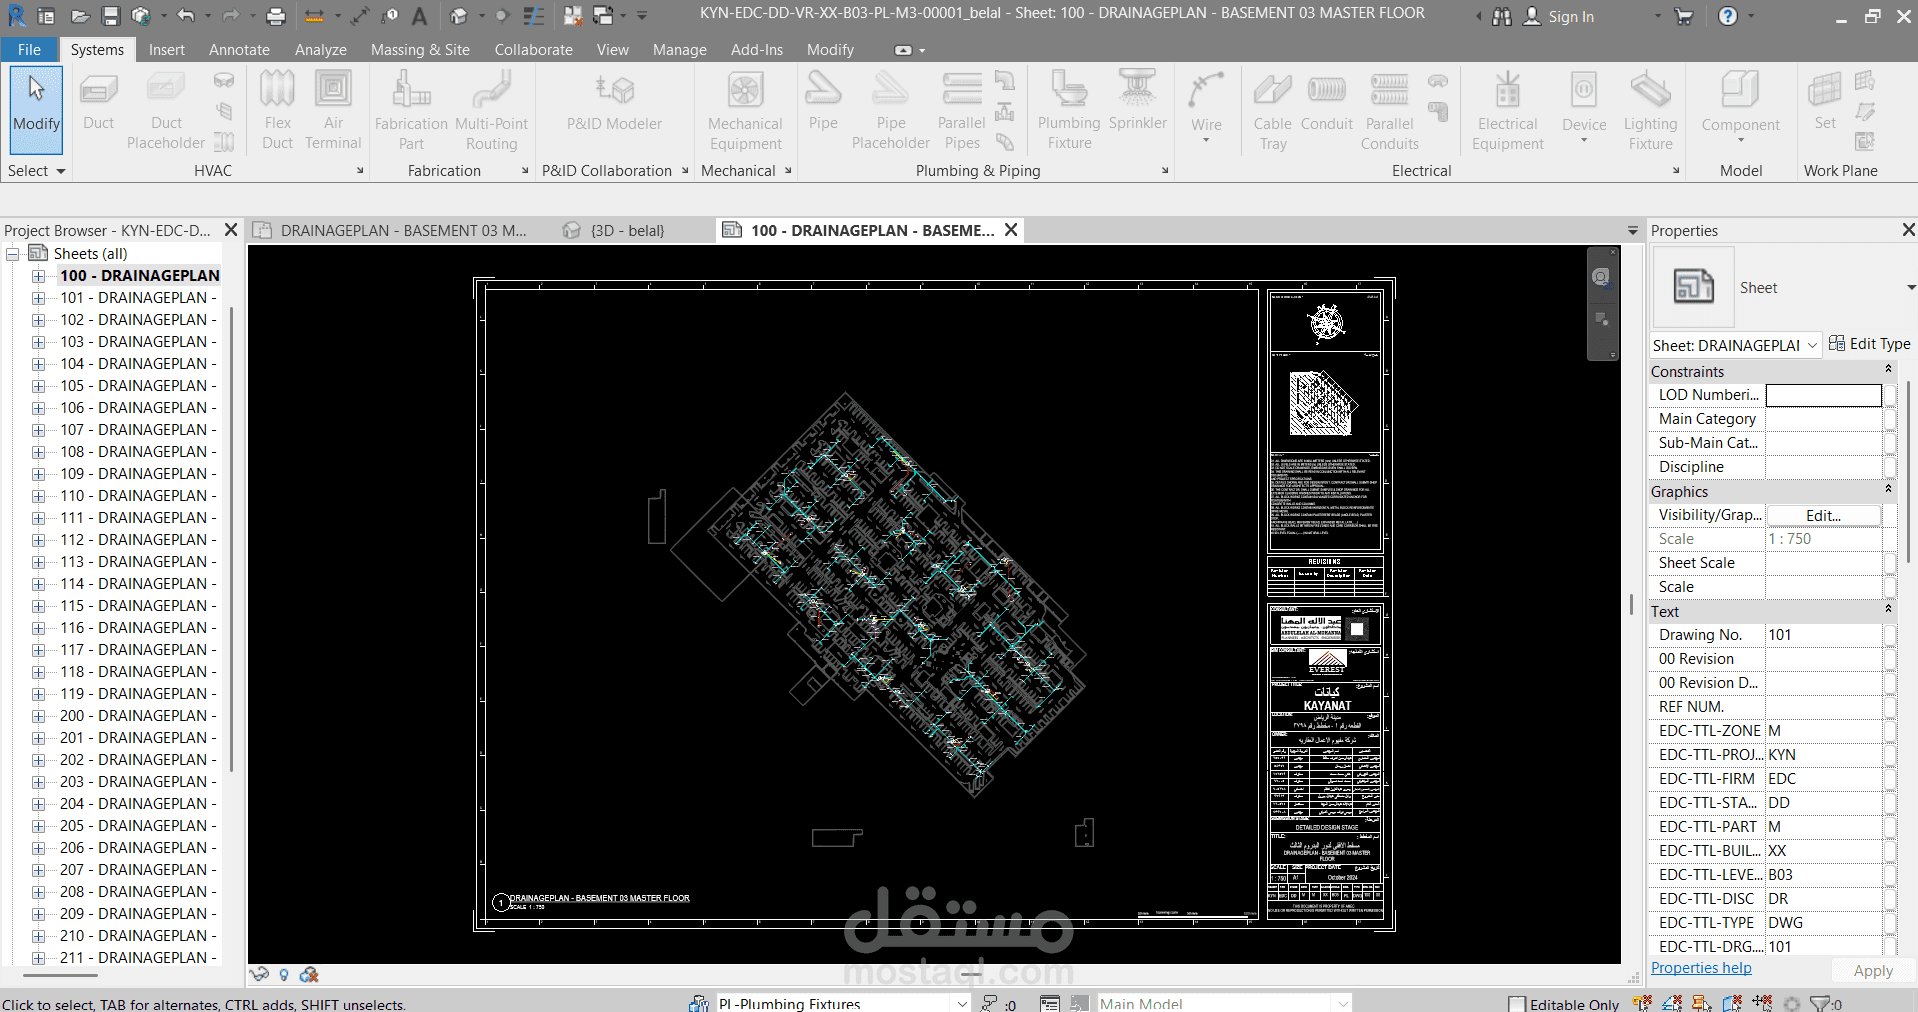Close the Project Browser panel
Viewport: 1918px width, 1012px height.
pyautogui.click(x=231, y=230)
